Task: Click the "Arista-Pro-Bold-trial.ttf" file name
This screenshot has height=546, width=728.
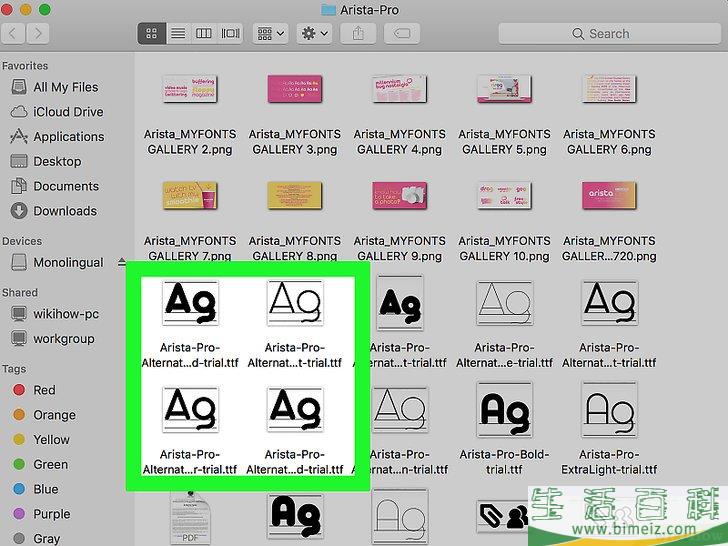Action: (504, 462)
